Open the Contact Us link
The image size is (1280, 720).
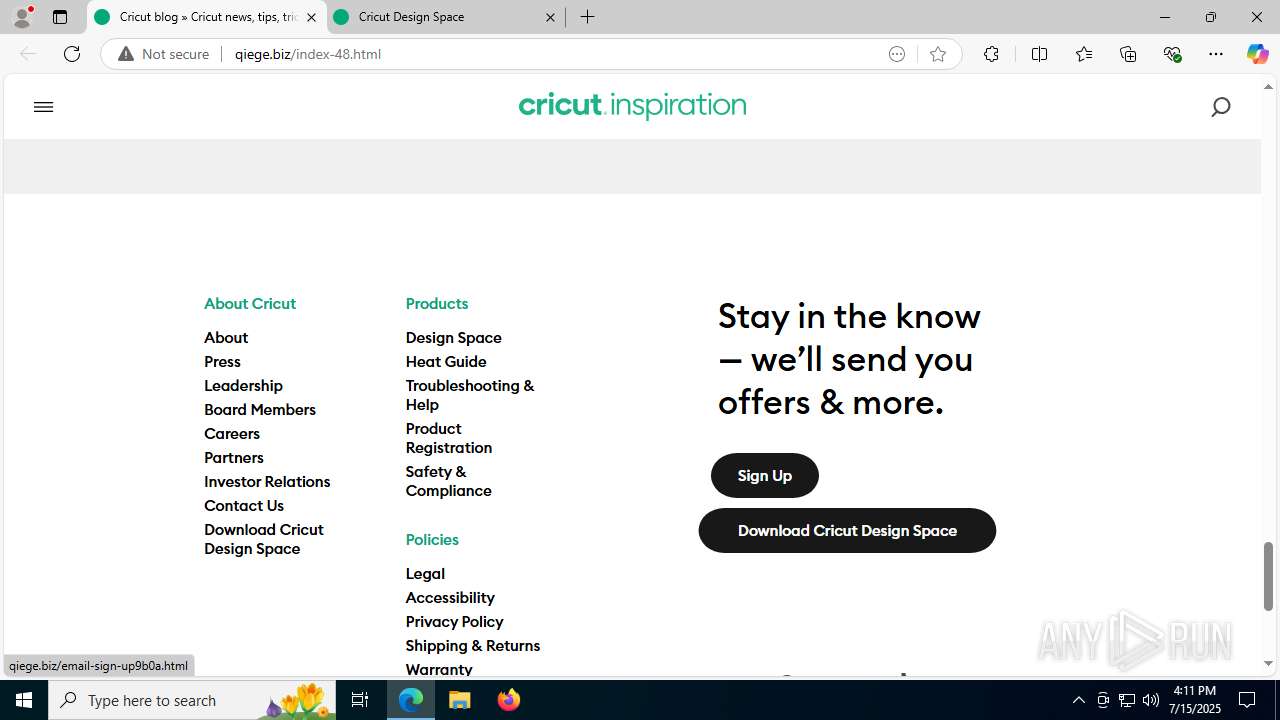244,506
